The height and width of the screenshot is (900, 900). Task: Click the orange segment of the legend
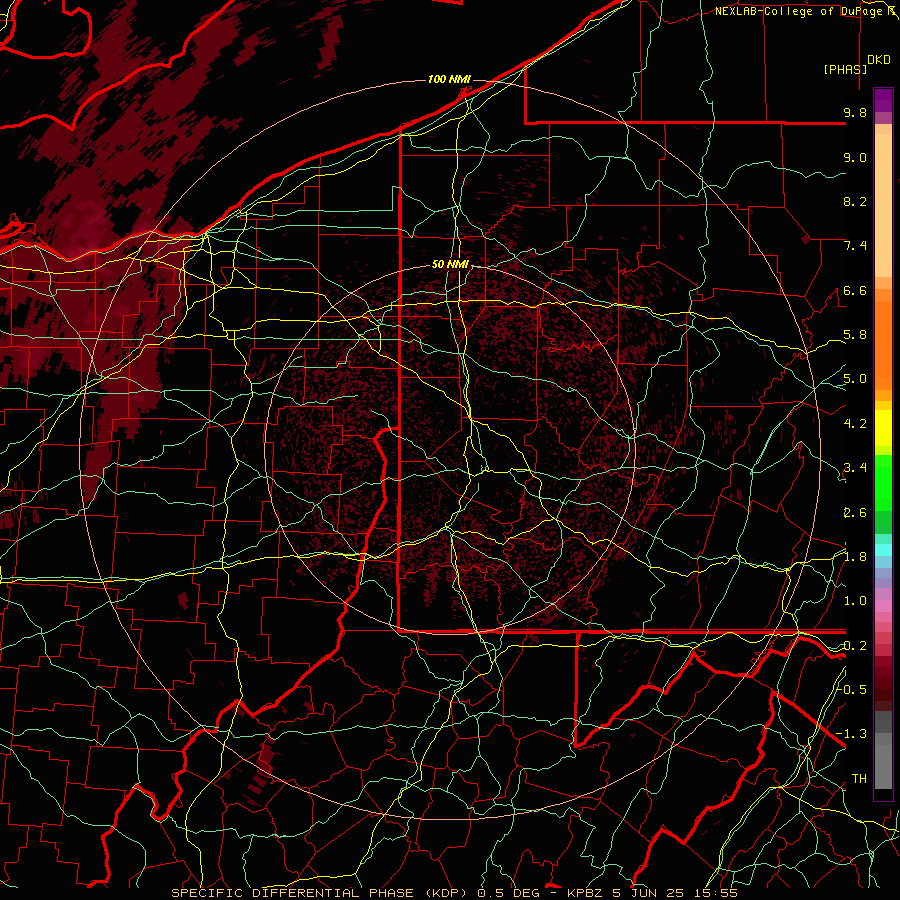click(x=883, y=344)
